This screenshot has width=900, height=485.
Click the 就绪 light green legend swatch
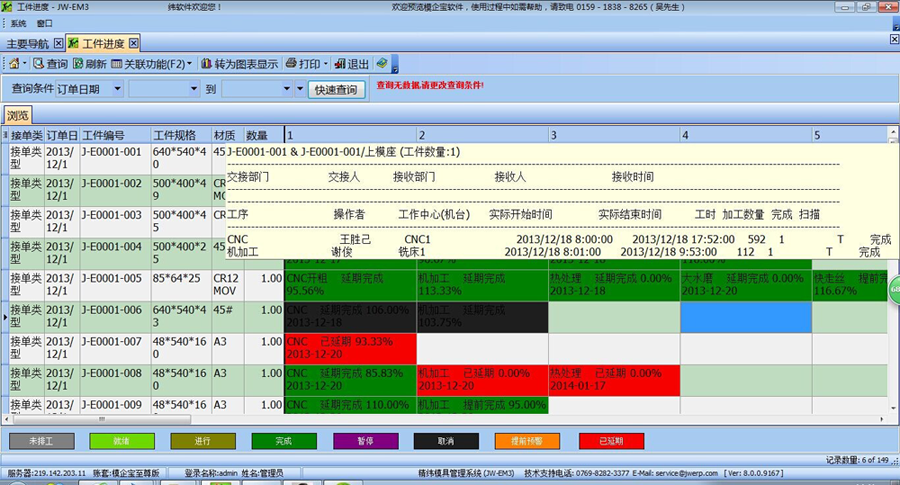coord(122,441)
